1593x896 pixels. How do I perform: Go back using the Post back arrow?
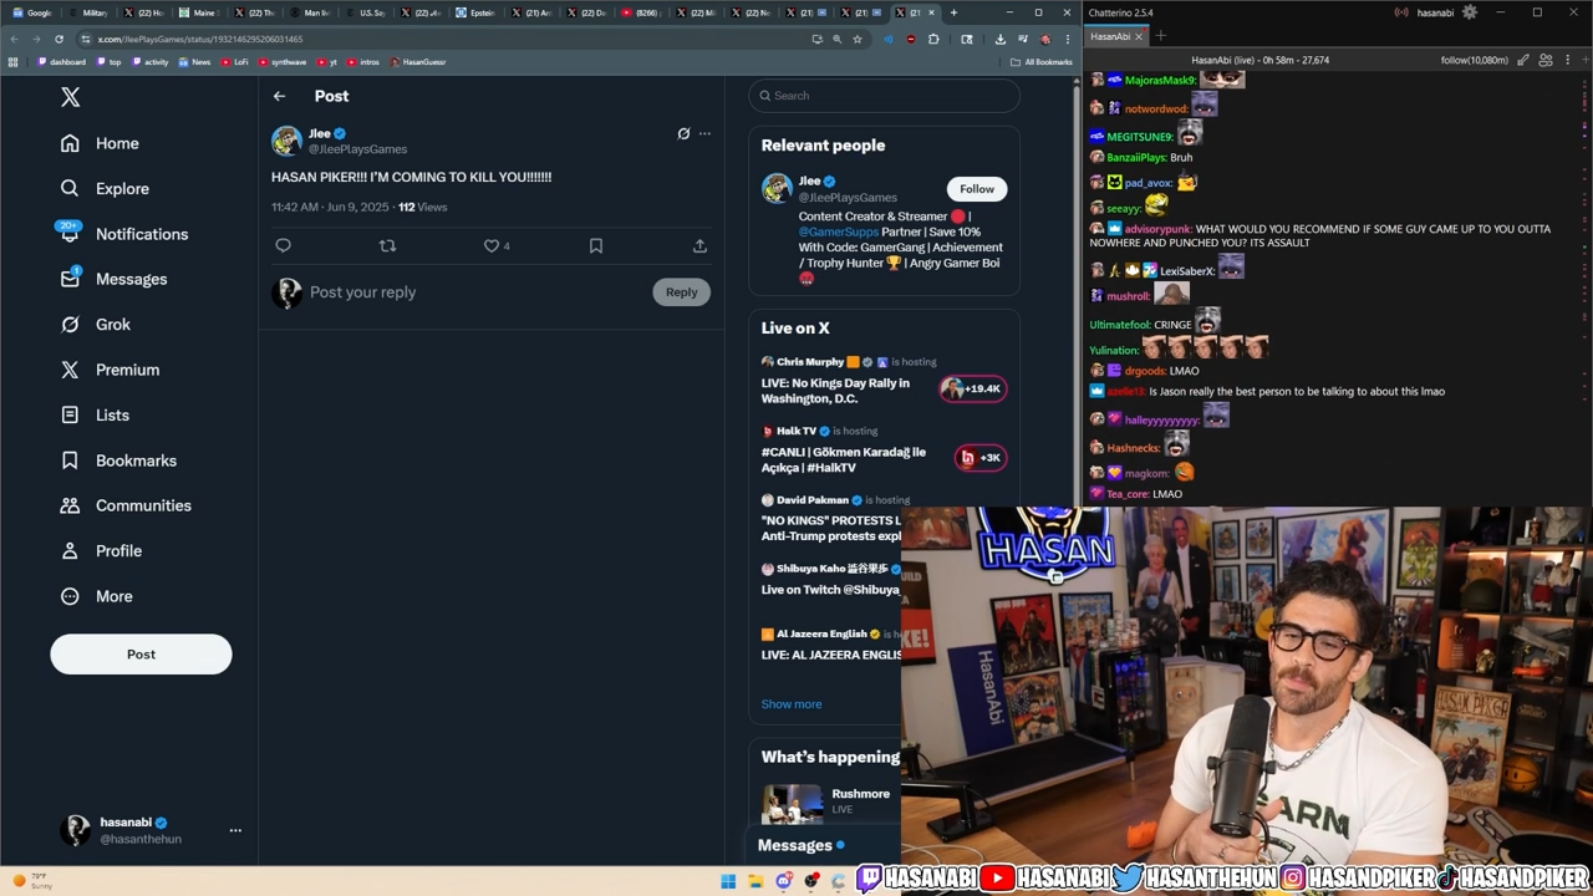pyautogui.click(x=279, y=96)
